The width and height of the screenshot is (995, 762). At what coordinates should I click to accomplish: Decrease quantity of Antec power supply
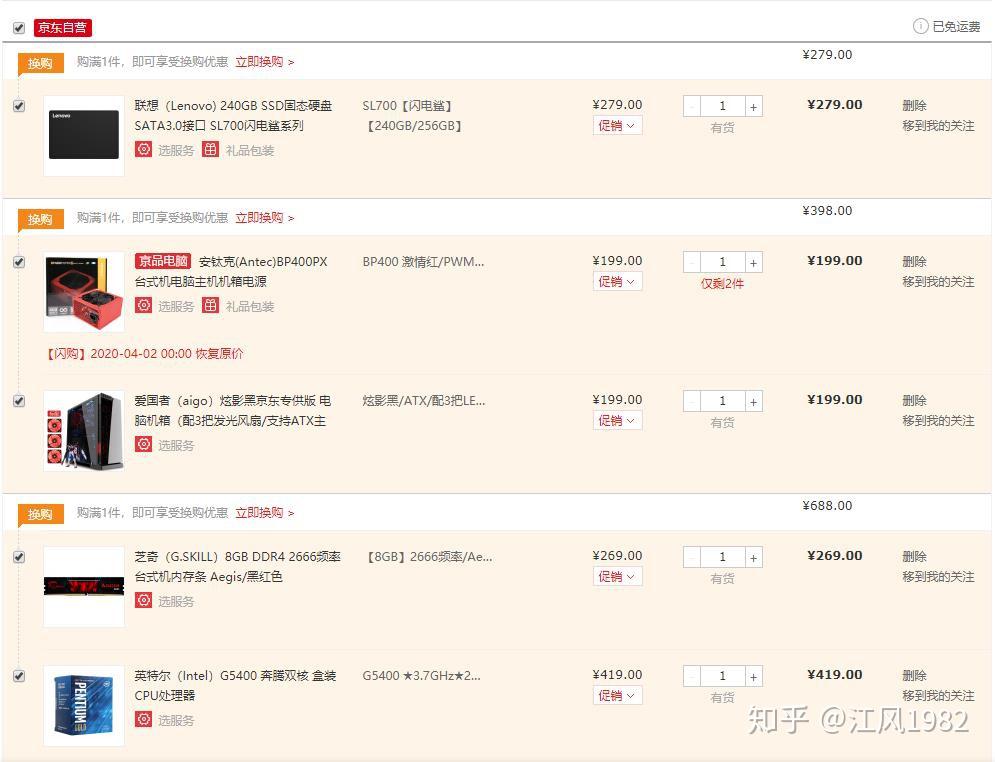(692, 263)
